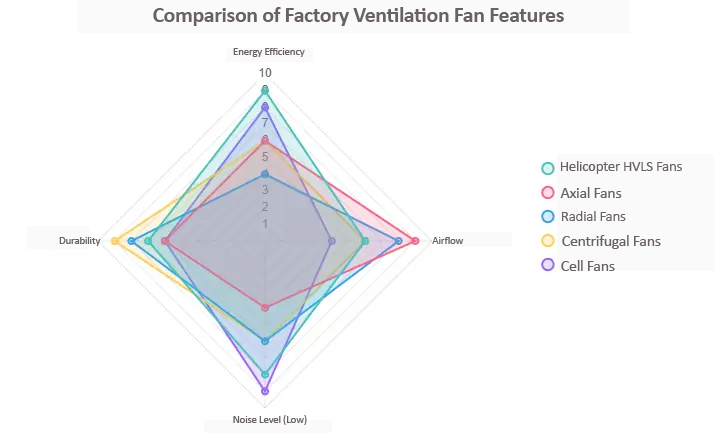719x433 pixels.
Task: Click the Axial Fans legend marker circle
Action: tap(547, 192)
